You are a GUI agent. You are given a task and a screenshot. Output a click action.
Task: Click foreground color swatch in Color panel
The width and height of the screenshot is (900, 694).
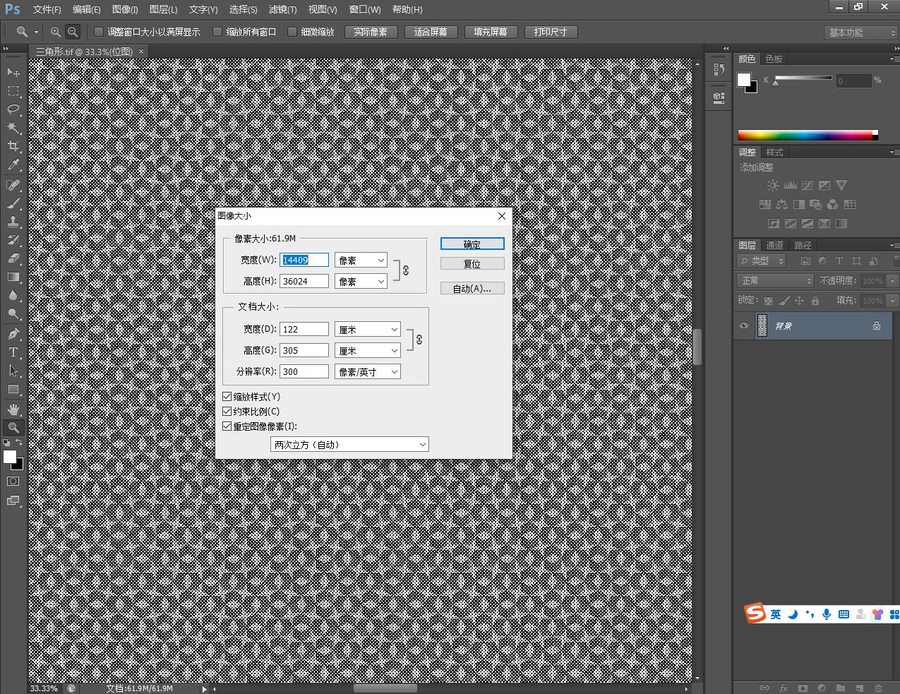click(x=744, y=79)
